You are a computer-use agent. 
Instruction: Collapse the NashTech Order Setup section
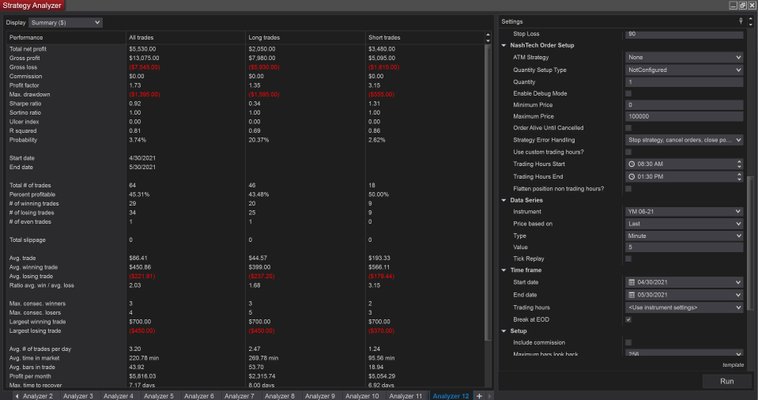[x=504, y=46]
